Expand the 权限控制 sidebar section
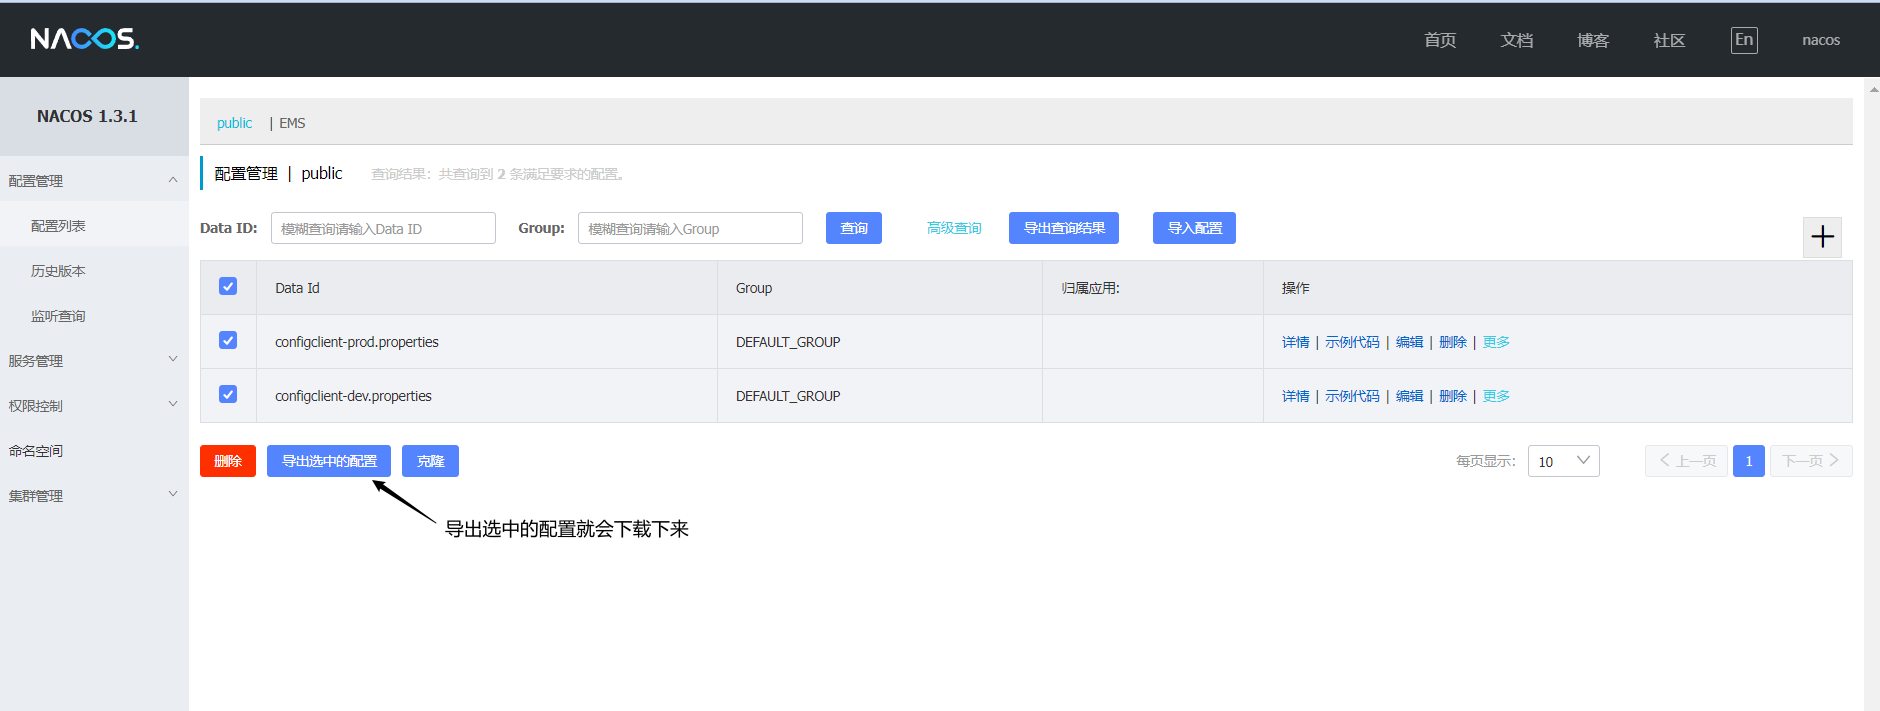 tap(94, 406)
